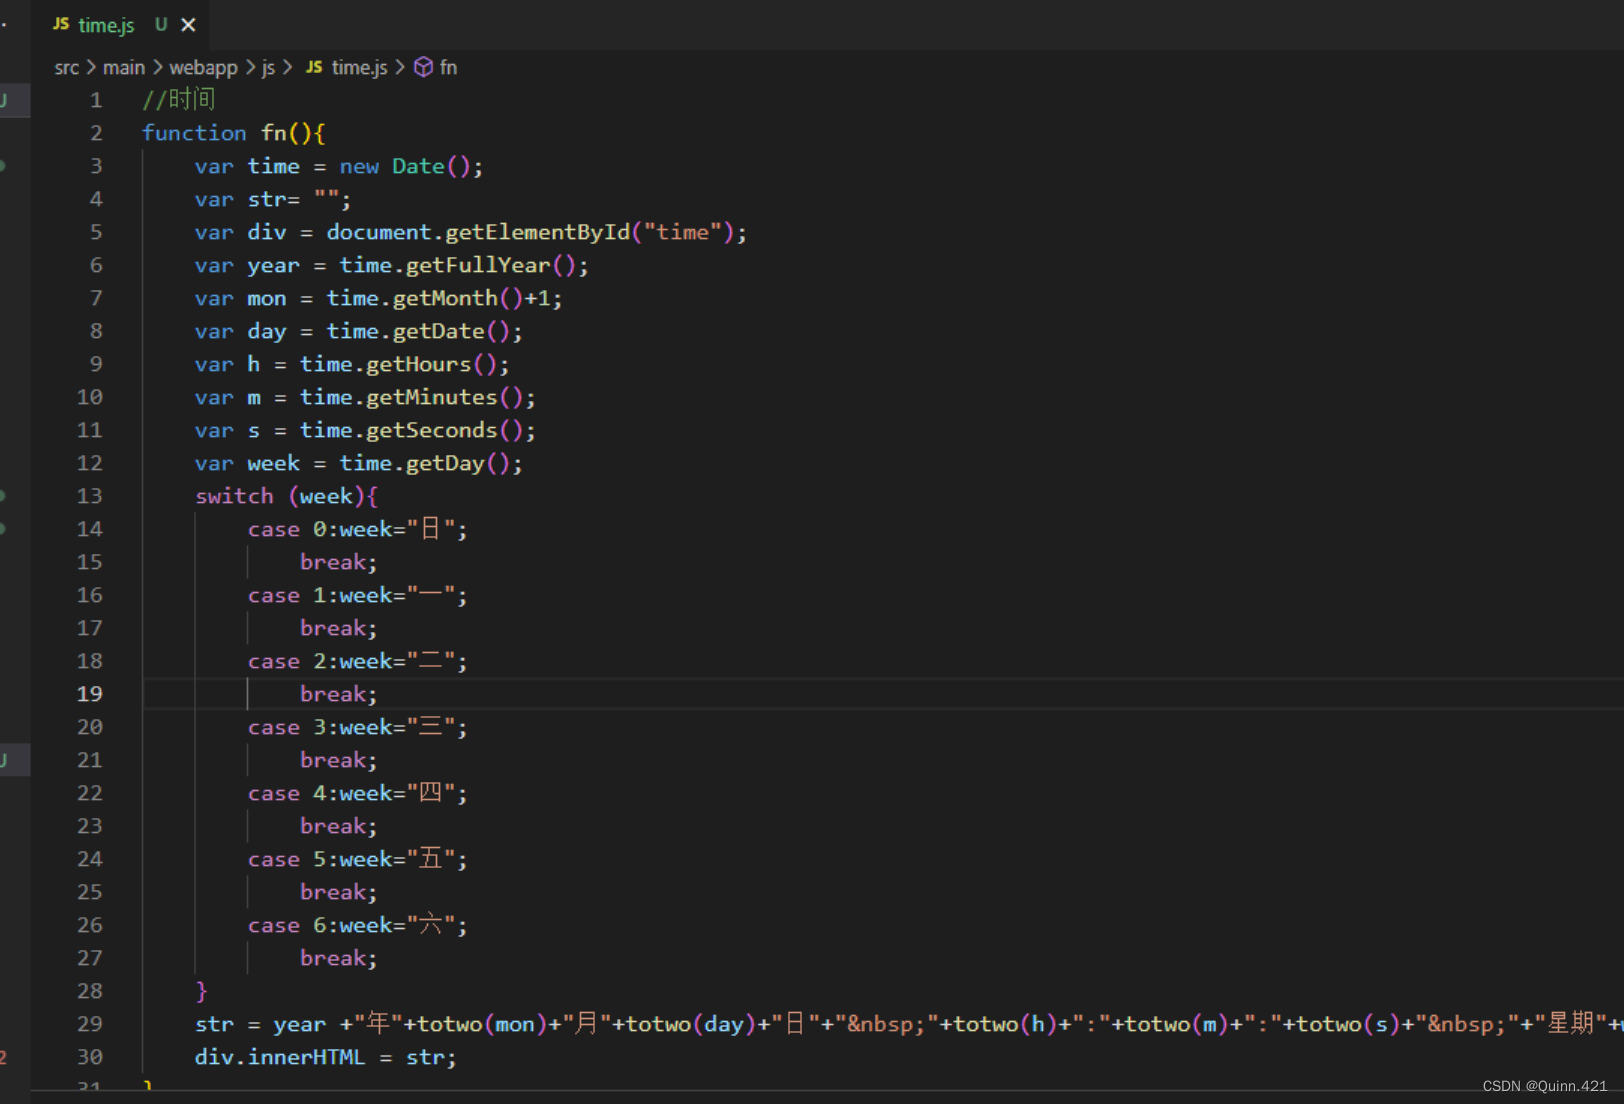This screenshot has height=1104, width=1624.
Task: Select the time.js tab
Action: [x=106, y=25]
